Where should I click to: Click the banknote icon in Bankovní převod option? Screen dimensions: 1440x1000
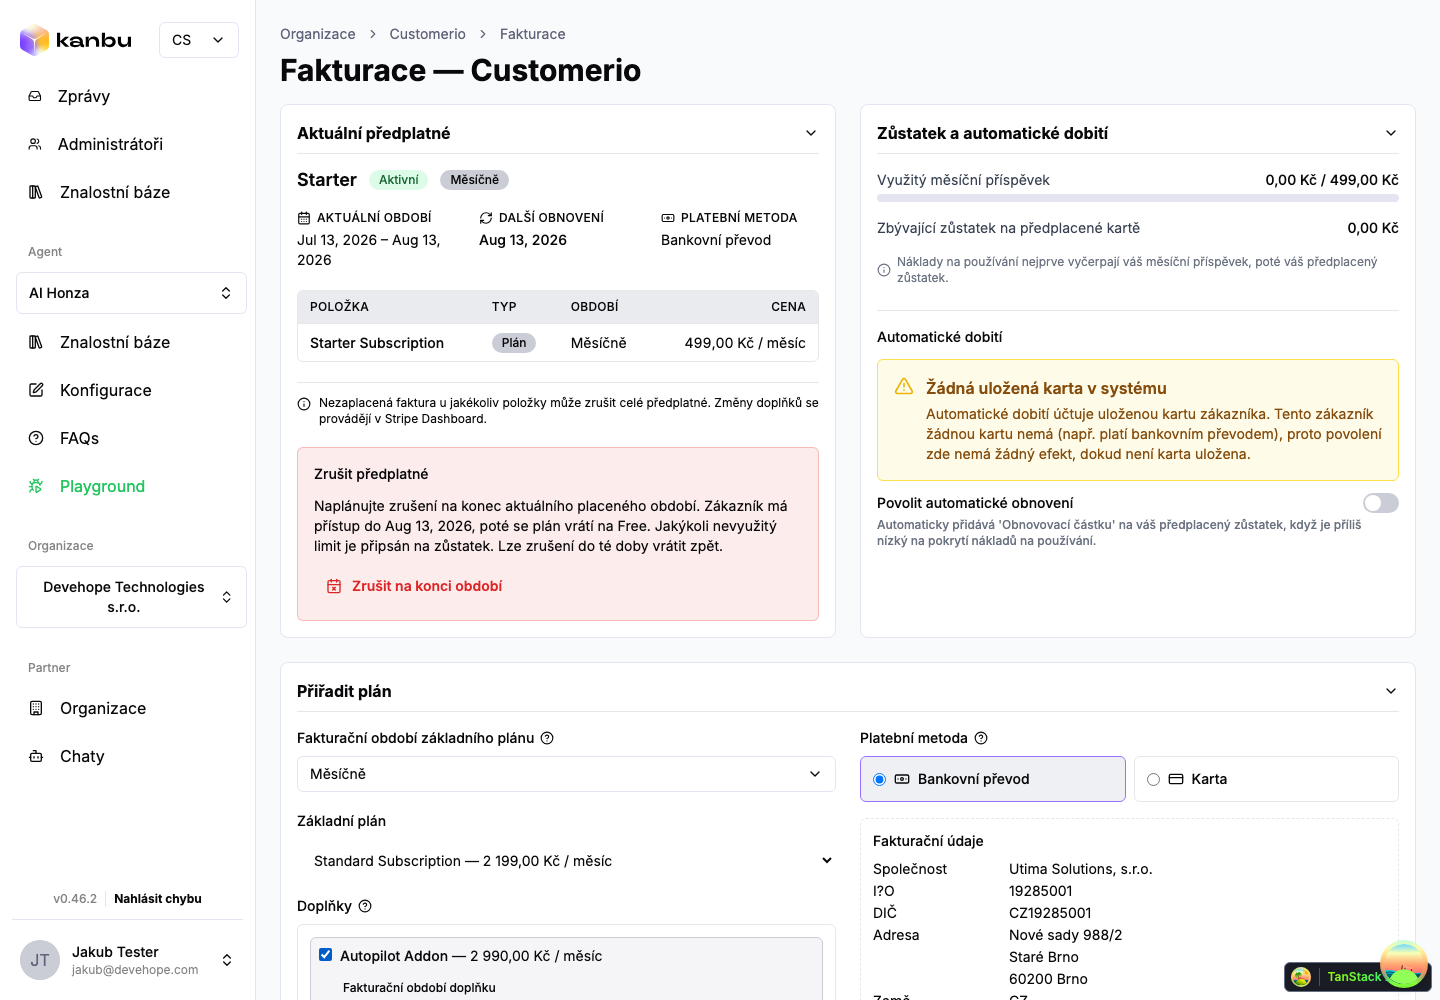[x=902, y=779]
